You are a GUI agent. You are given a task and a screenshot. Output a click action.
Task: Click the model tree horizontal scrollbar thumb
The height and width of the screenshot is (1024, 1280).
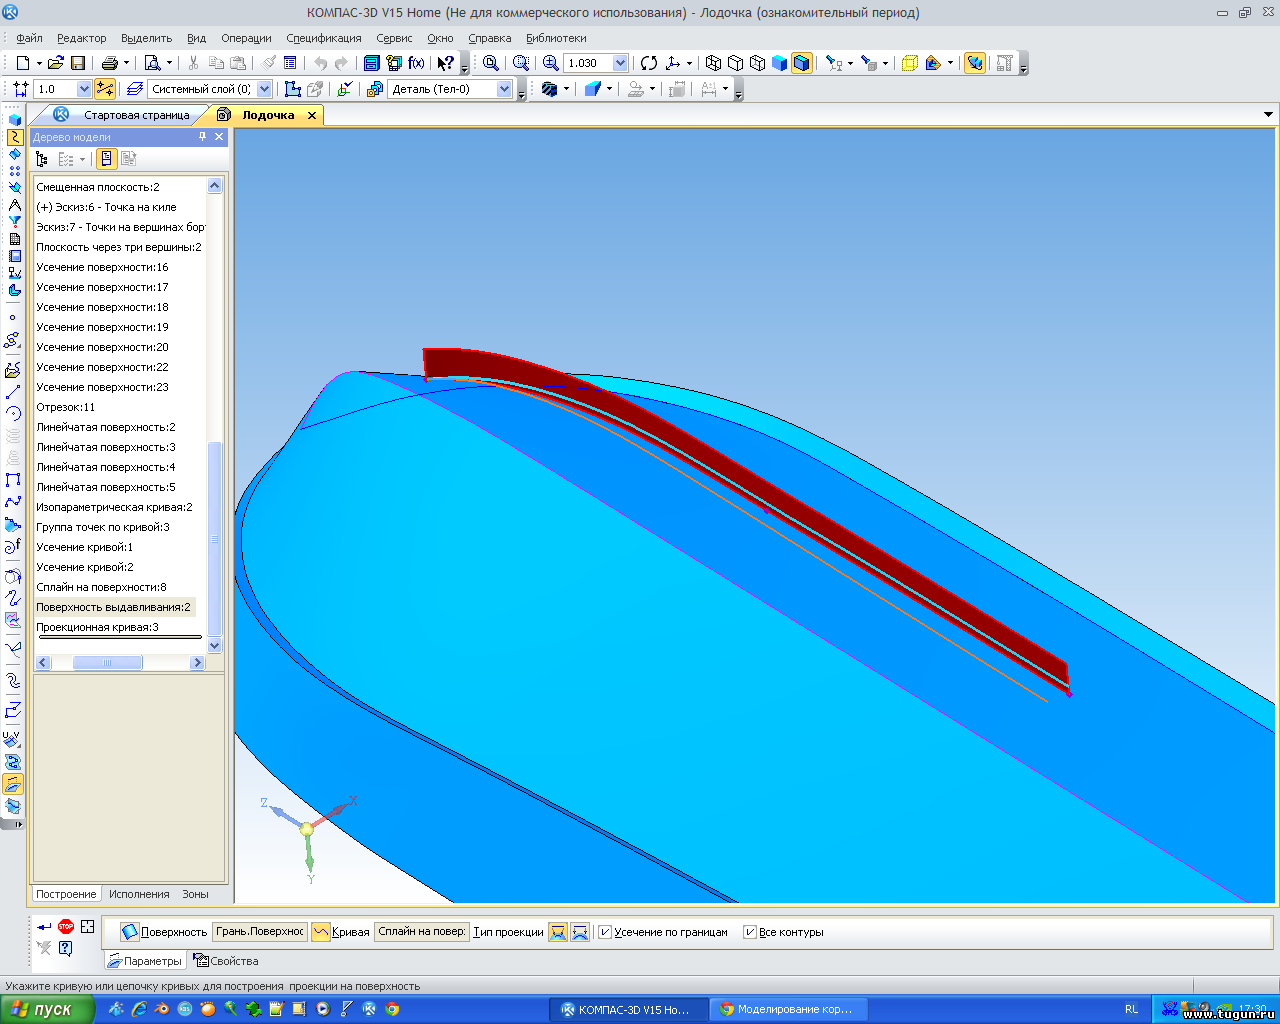[107, 662]
